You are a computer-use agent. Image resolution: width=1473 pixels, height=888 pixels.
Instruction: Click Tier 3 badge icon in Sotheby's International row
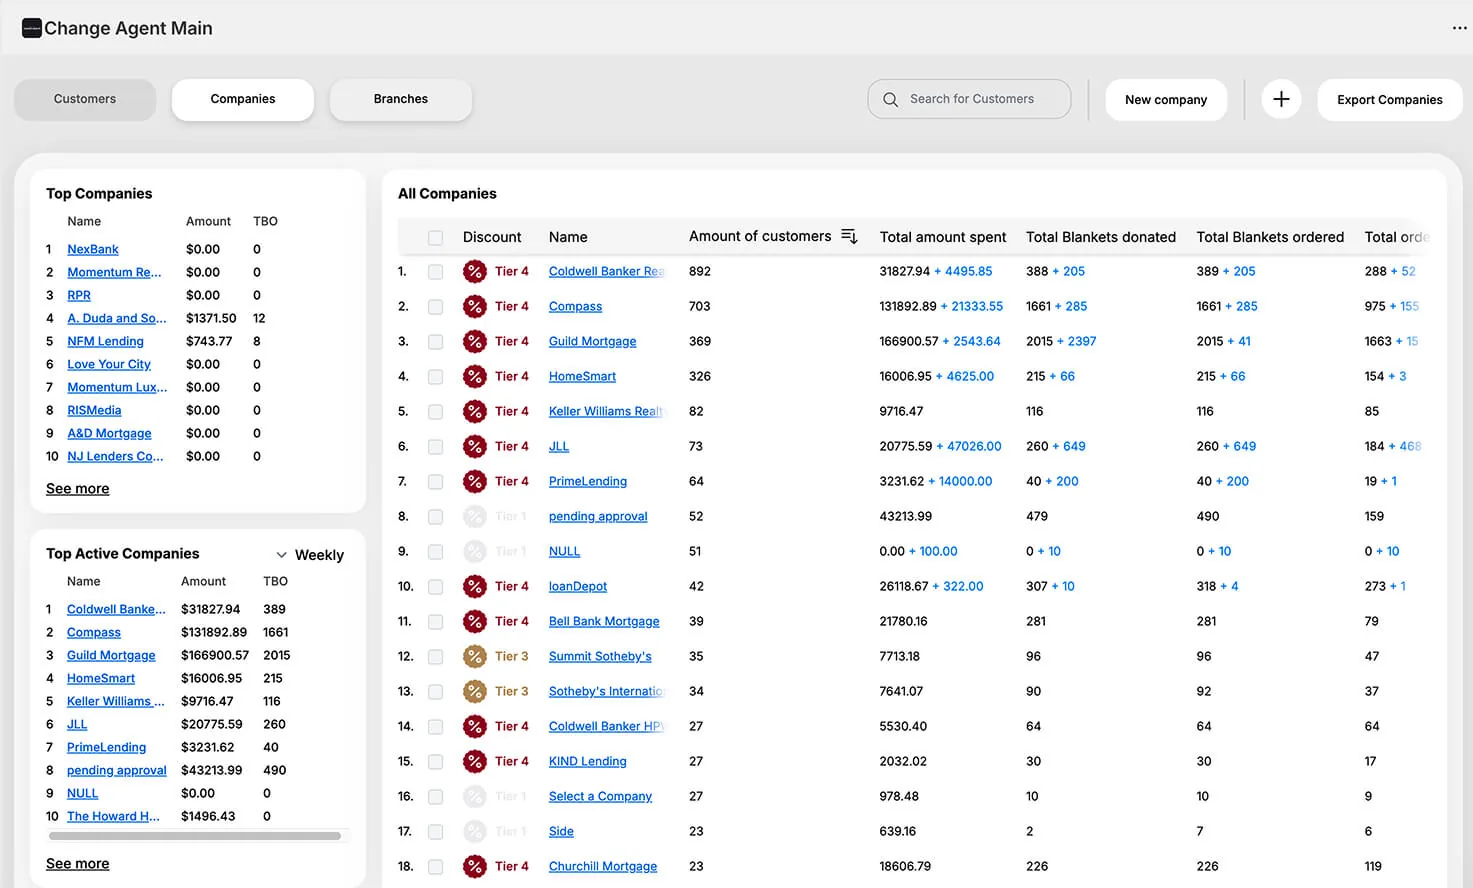(475, 691)
